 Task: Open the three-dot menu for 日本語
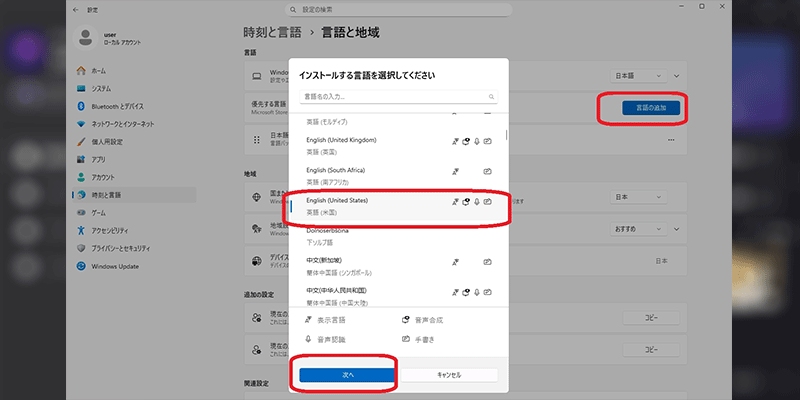click(671, 140)
